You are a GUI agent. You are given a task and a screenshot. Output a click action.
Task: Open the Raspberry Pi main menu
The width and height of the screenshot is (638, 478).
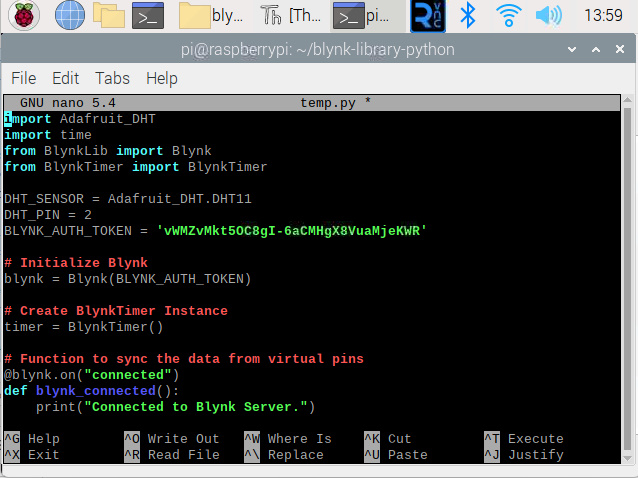pos(24,15)
